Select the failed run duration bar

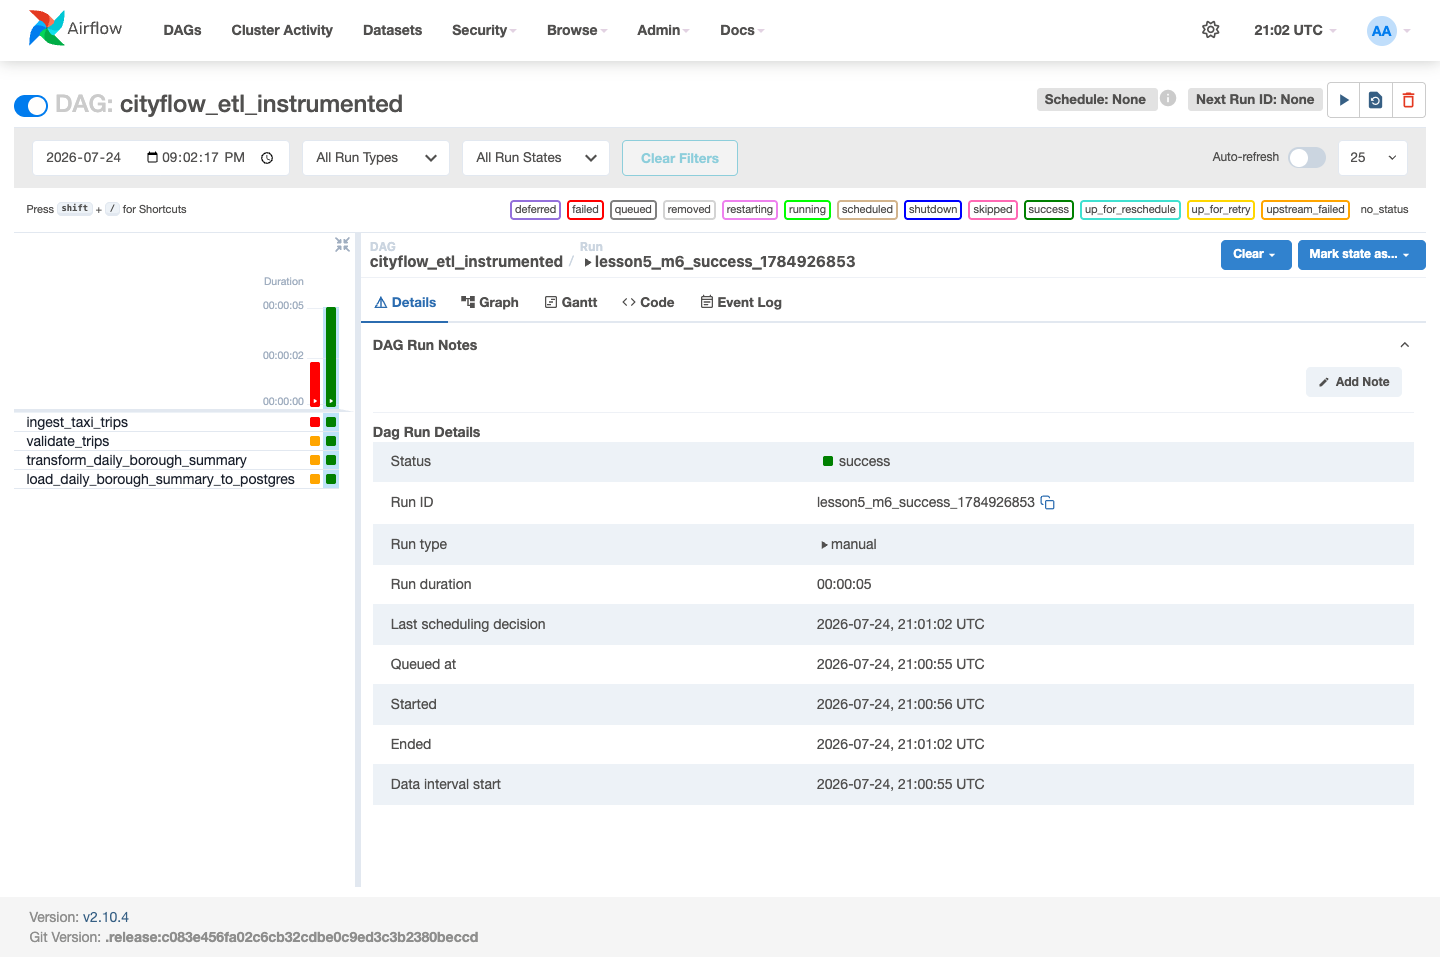click(315, 384)
